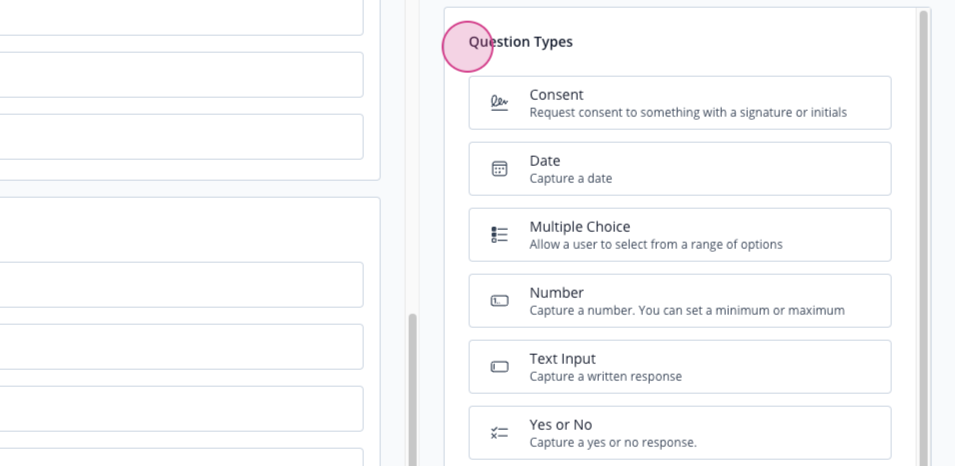Click the form editor scrollbar thumb
The width and height of the screenshot is (955, 466).
[x=412, y=390]
